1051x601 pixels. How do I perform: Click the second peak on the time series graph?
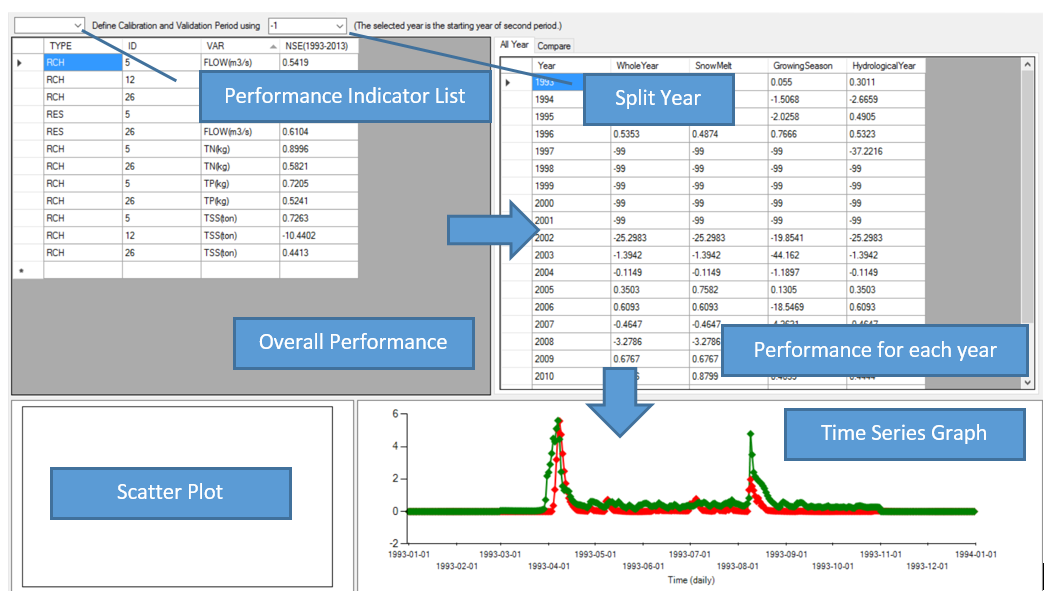point(751,435)
